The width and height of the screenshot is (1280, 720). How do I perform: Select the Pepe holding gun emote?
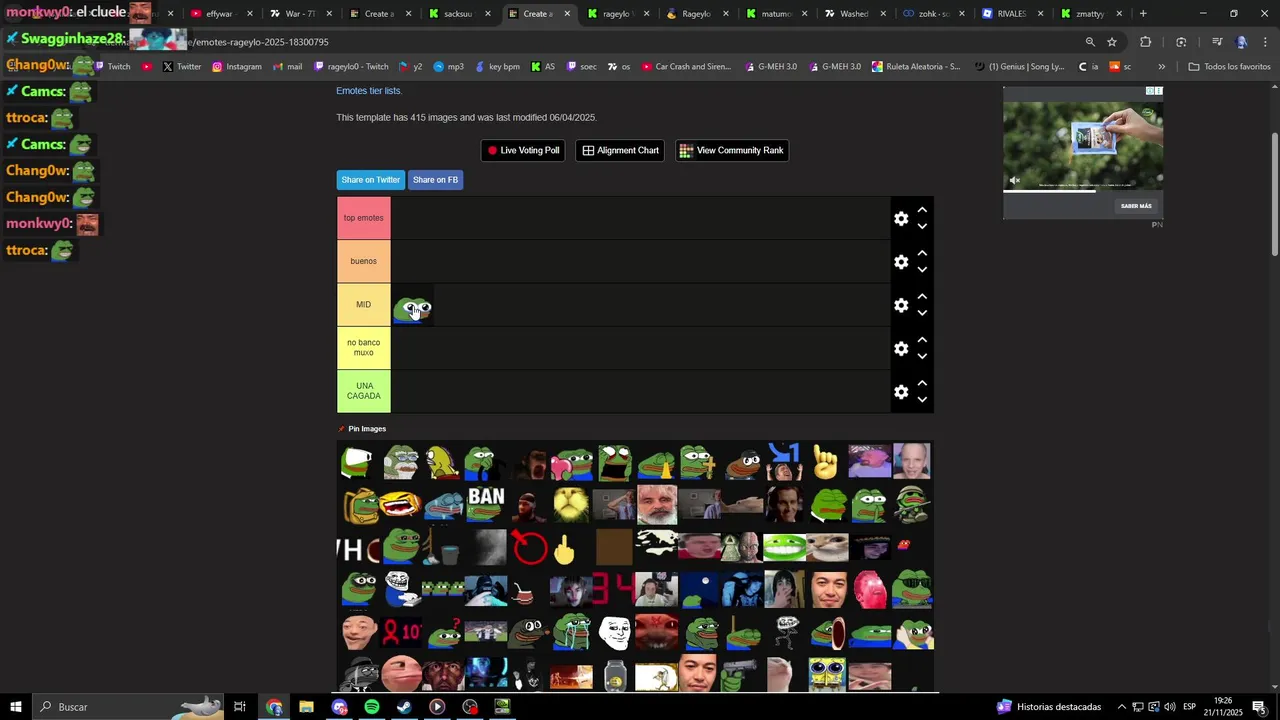tap(741, 675)
